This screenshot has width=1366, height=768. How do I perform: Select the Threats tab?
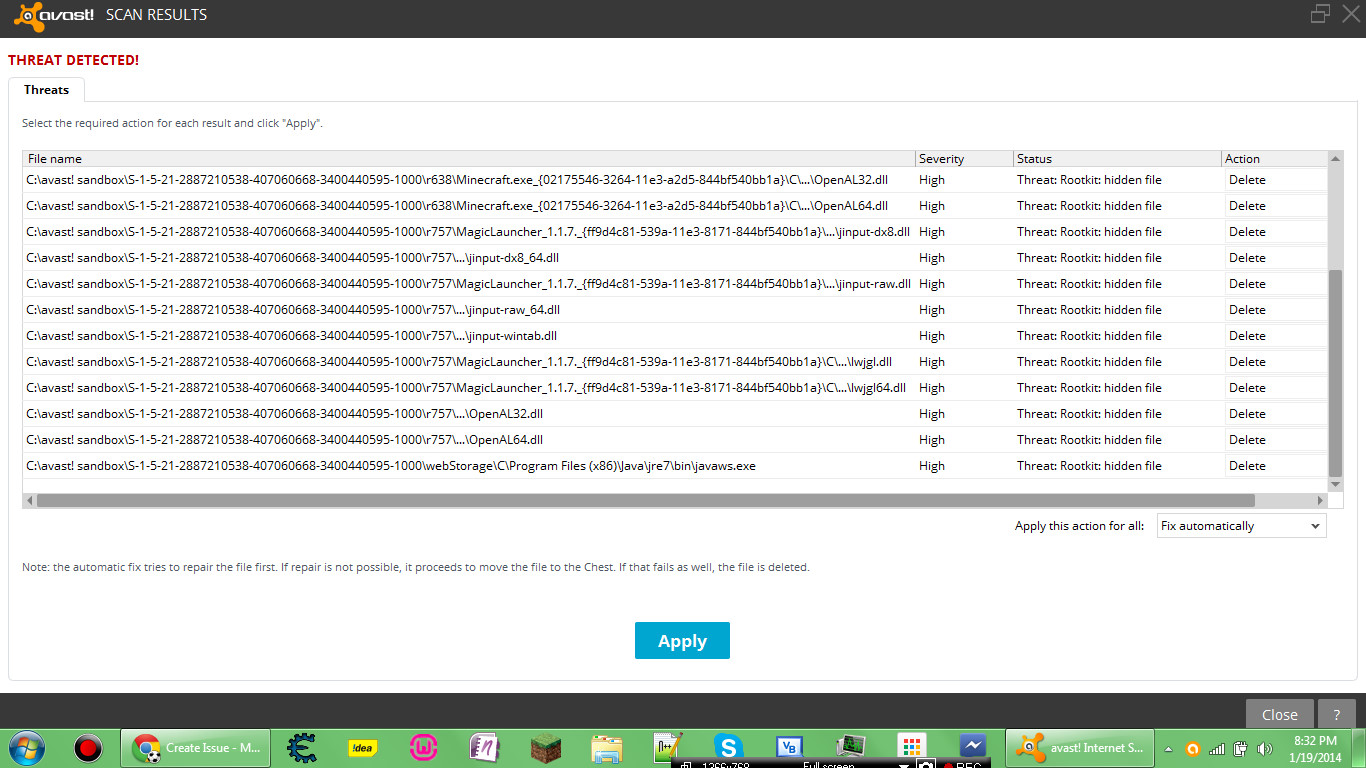[x=47, y=90]
